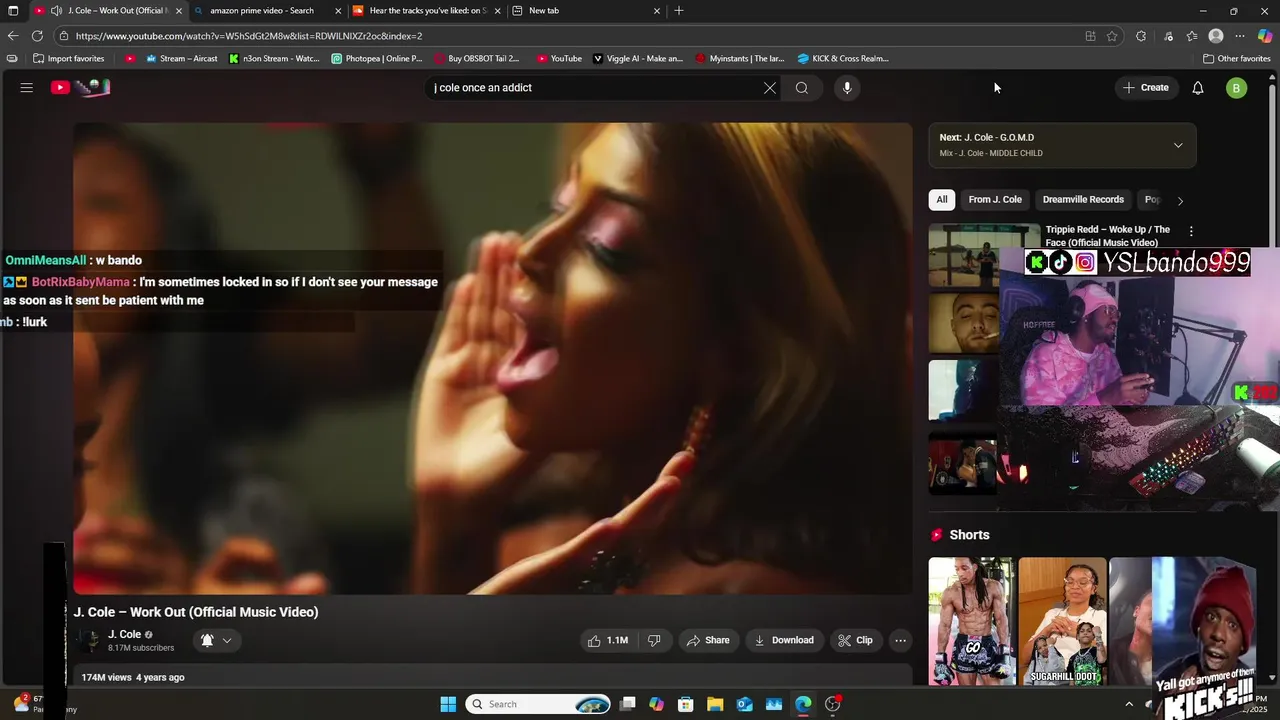Open more actions below the video
The width and height of the screenshot is (1280, 720).
click(900, 640)
